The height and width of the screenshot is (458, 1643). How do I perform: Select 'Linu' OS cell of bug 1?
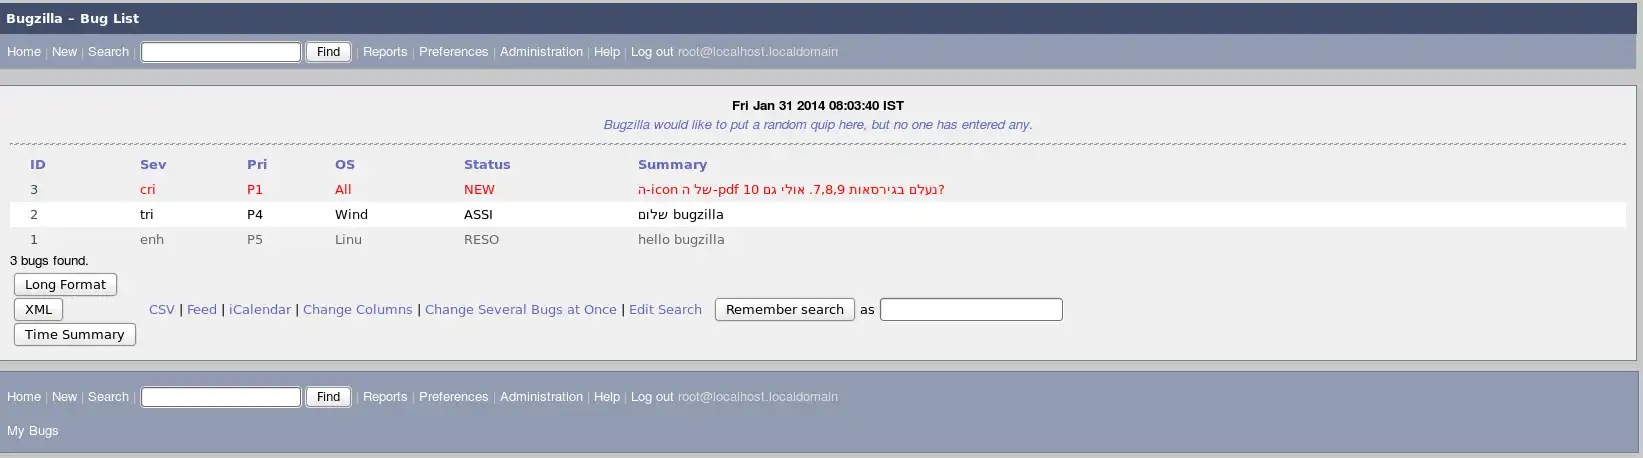(x=348, y=240)
